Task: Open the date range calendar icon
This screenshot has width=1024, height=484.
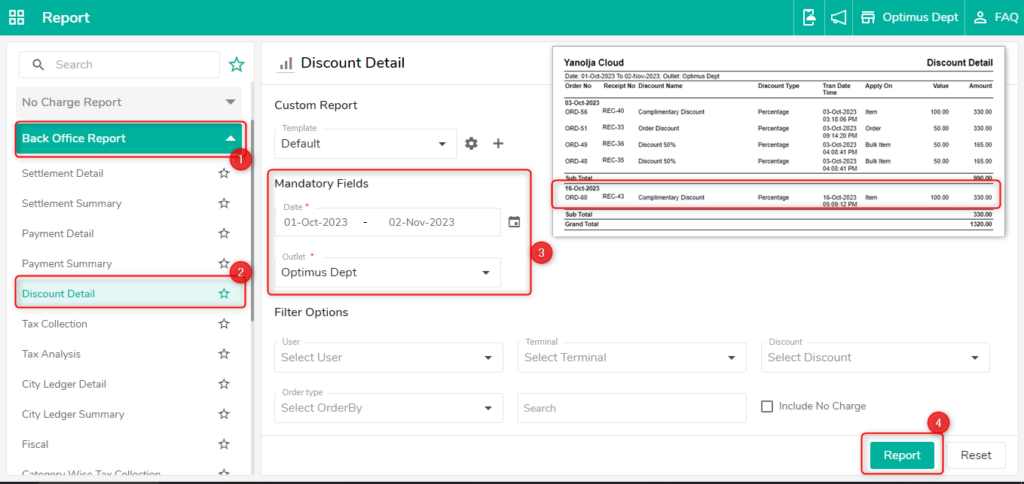Action: click(515, 222)
